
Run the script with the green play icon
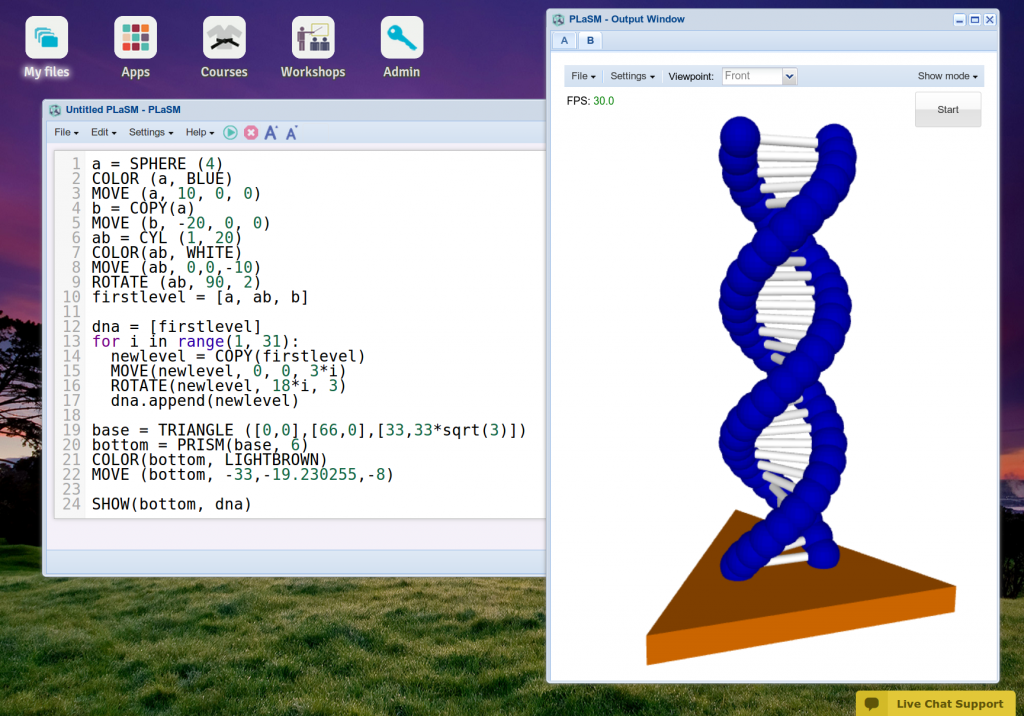(x=230, y=133)
